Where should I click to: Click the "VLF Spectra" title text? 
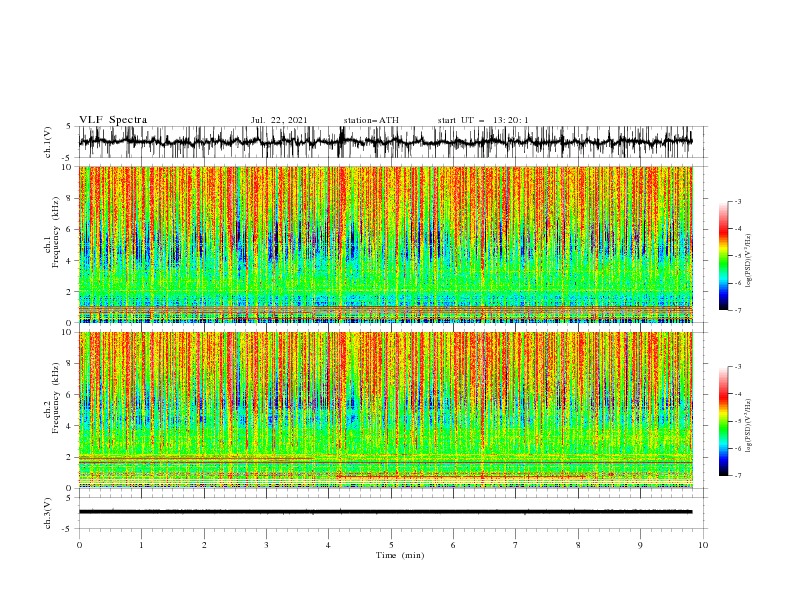point(113,120)
